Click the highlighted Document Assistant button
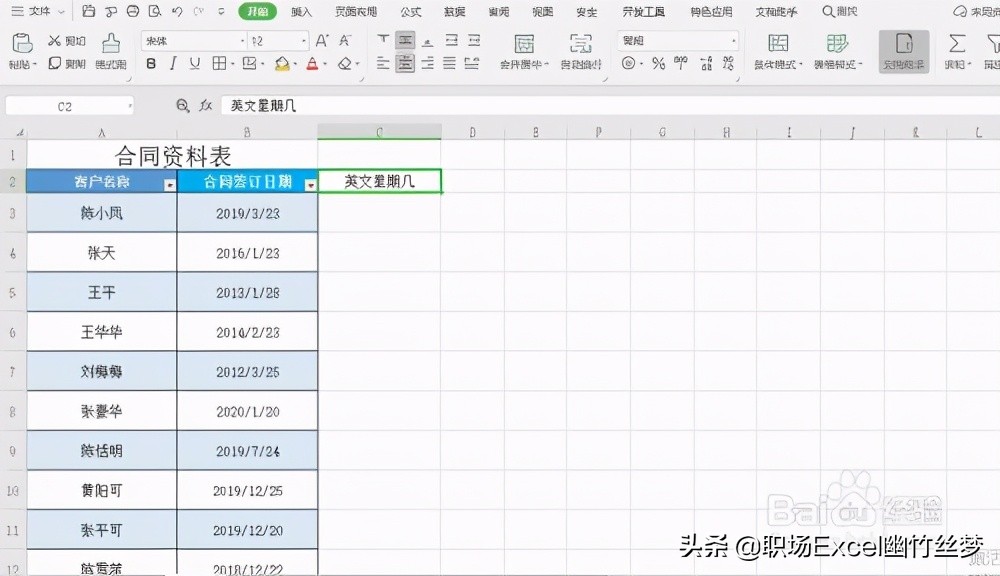The height and width of the screenshot is (576, 1000). point(904,50)
